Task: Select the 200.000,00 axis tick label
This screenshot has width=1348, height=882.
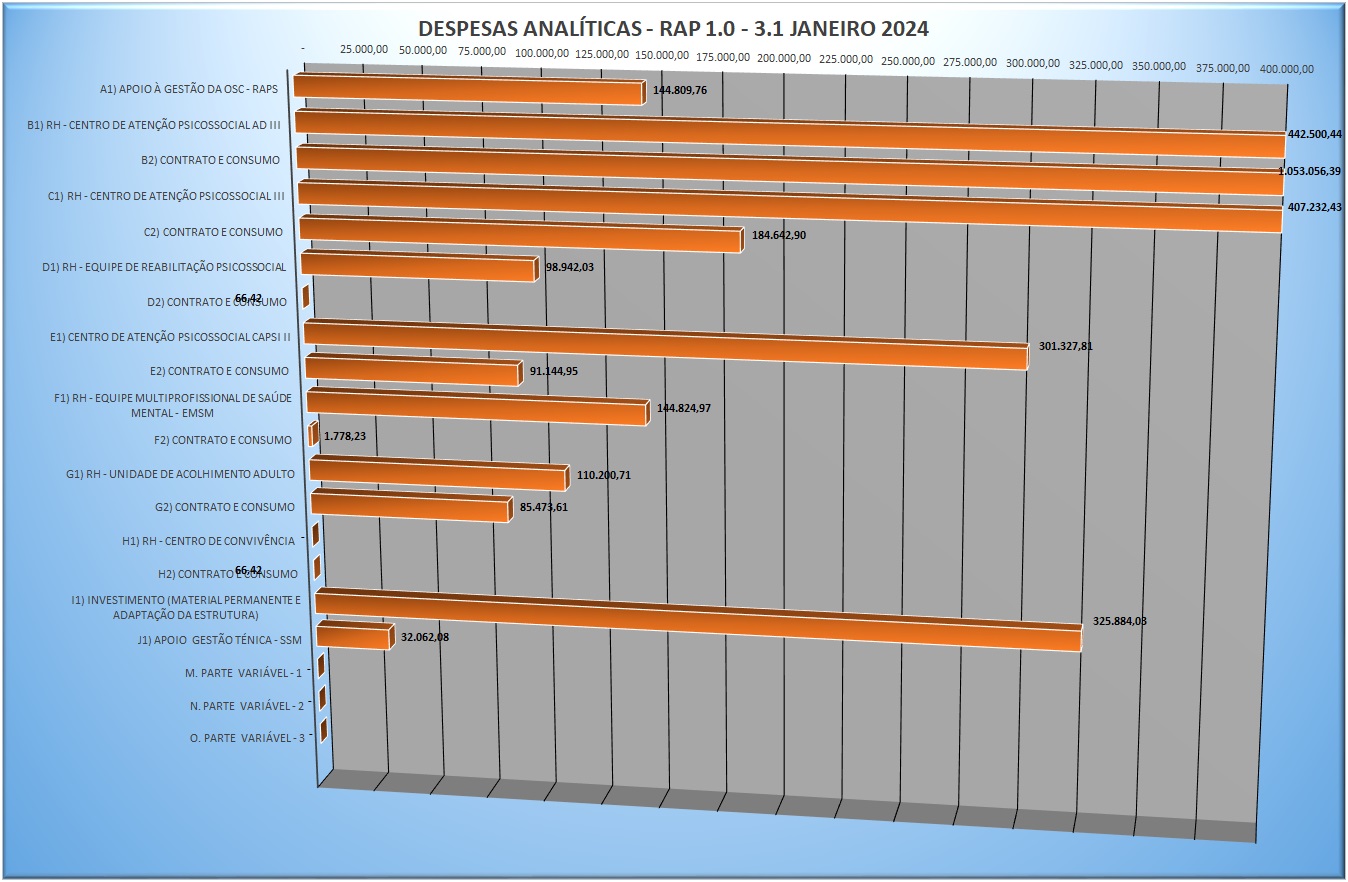Action: pyautogui.click(x=784, y=58)
